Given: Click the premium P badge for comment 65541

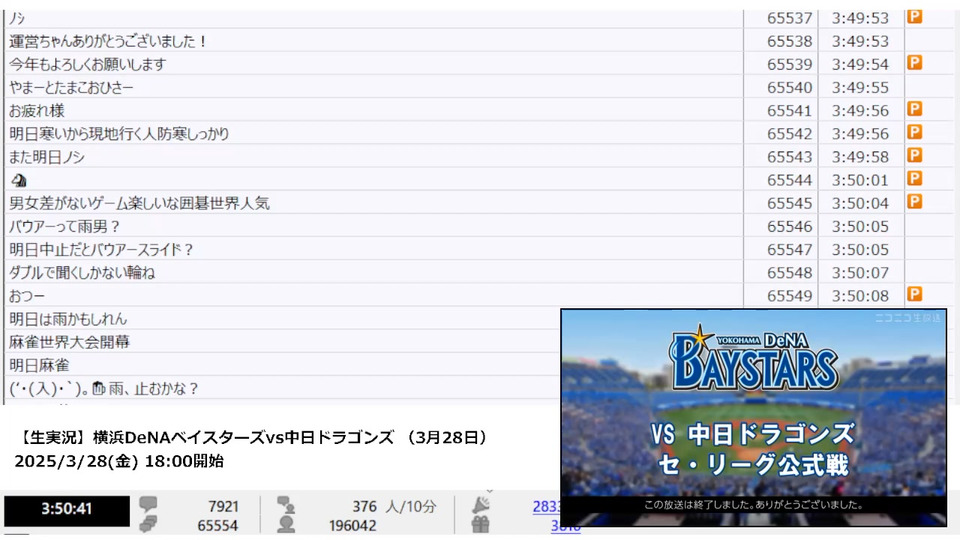Looking at the screenshot, I should coord(915,110).
